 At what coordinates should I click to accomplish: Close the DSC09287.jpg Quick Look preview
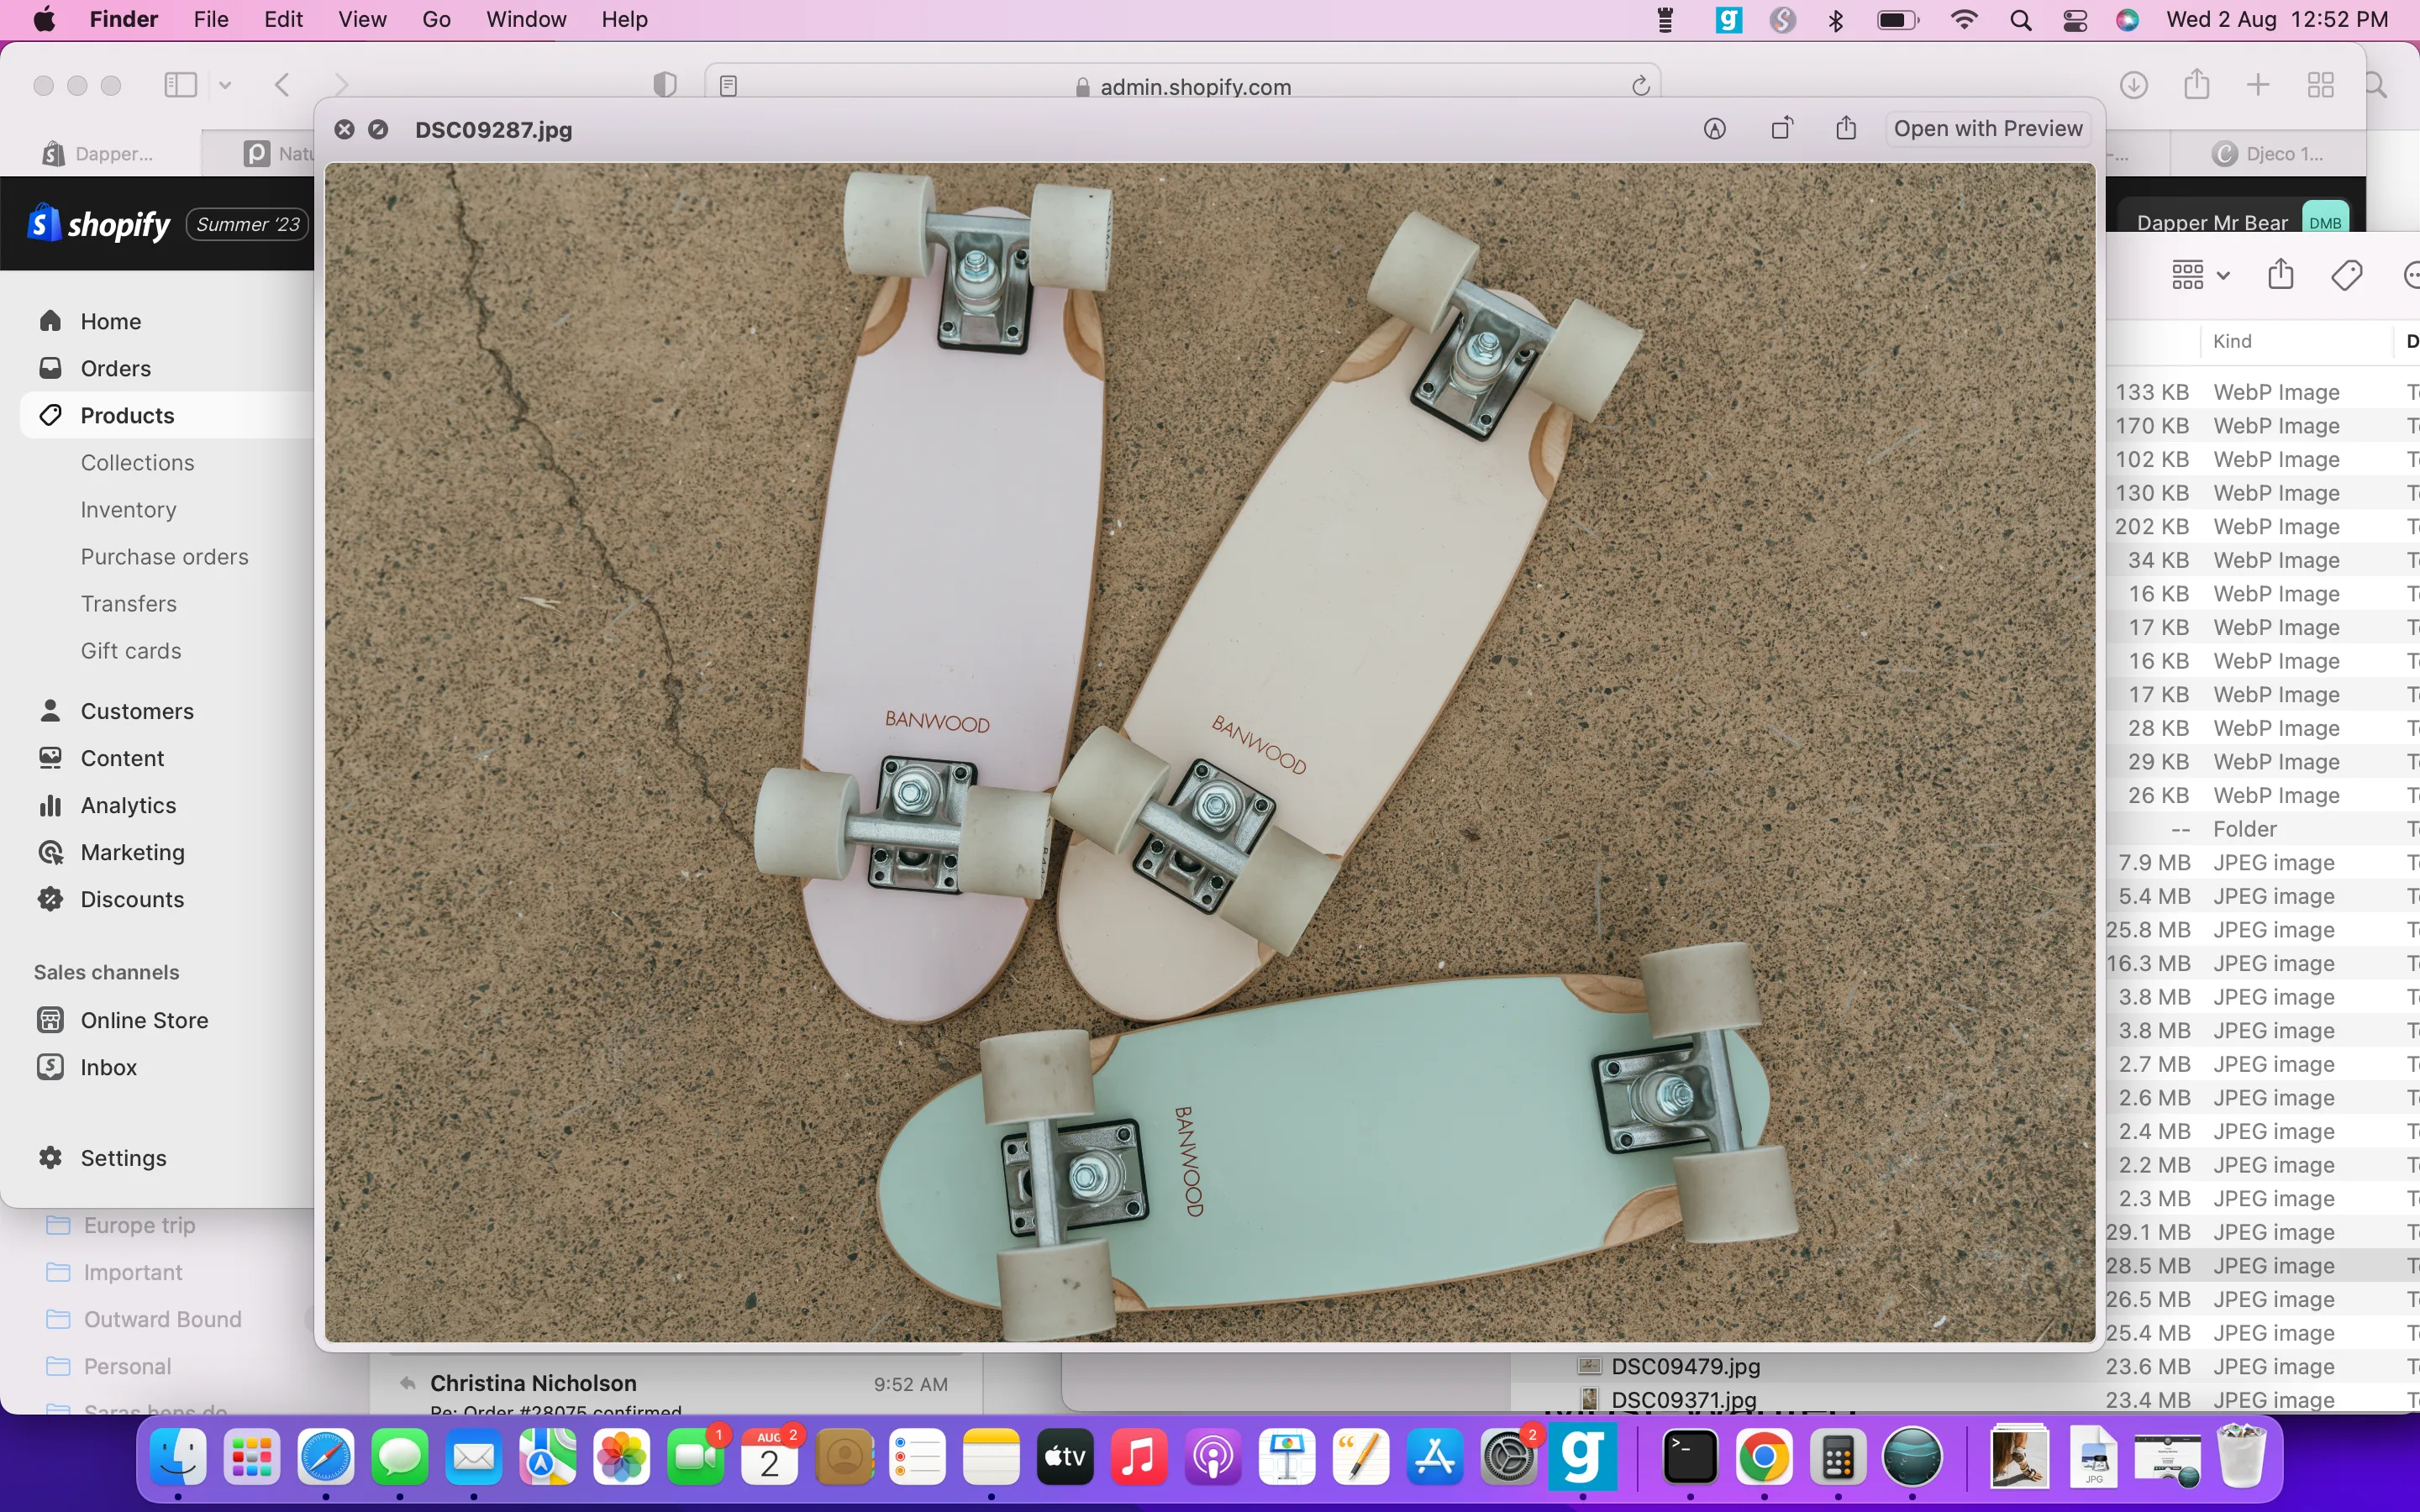coord(344,130)
